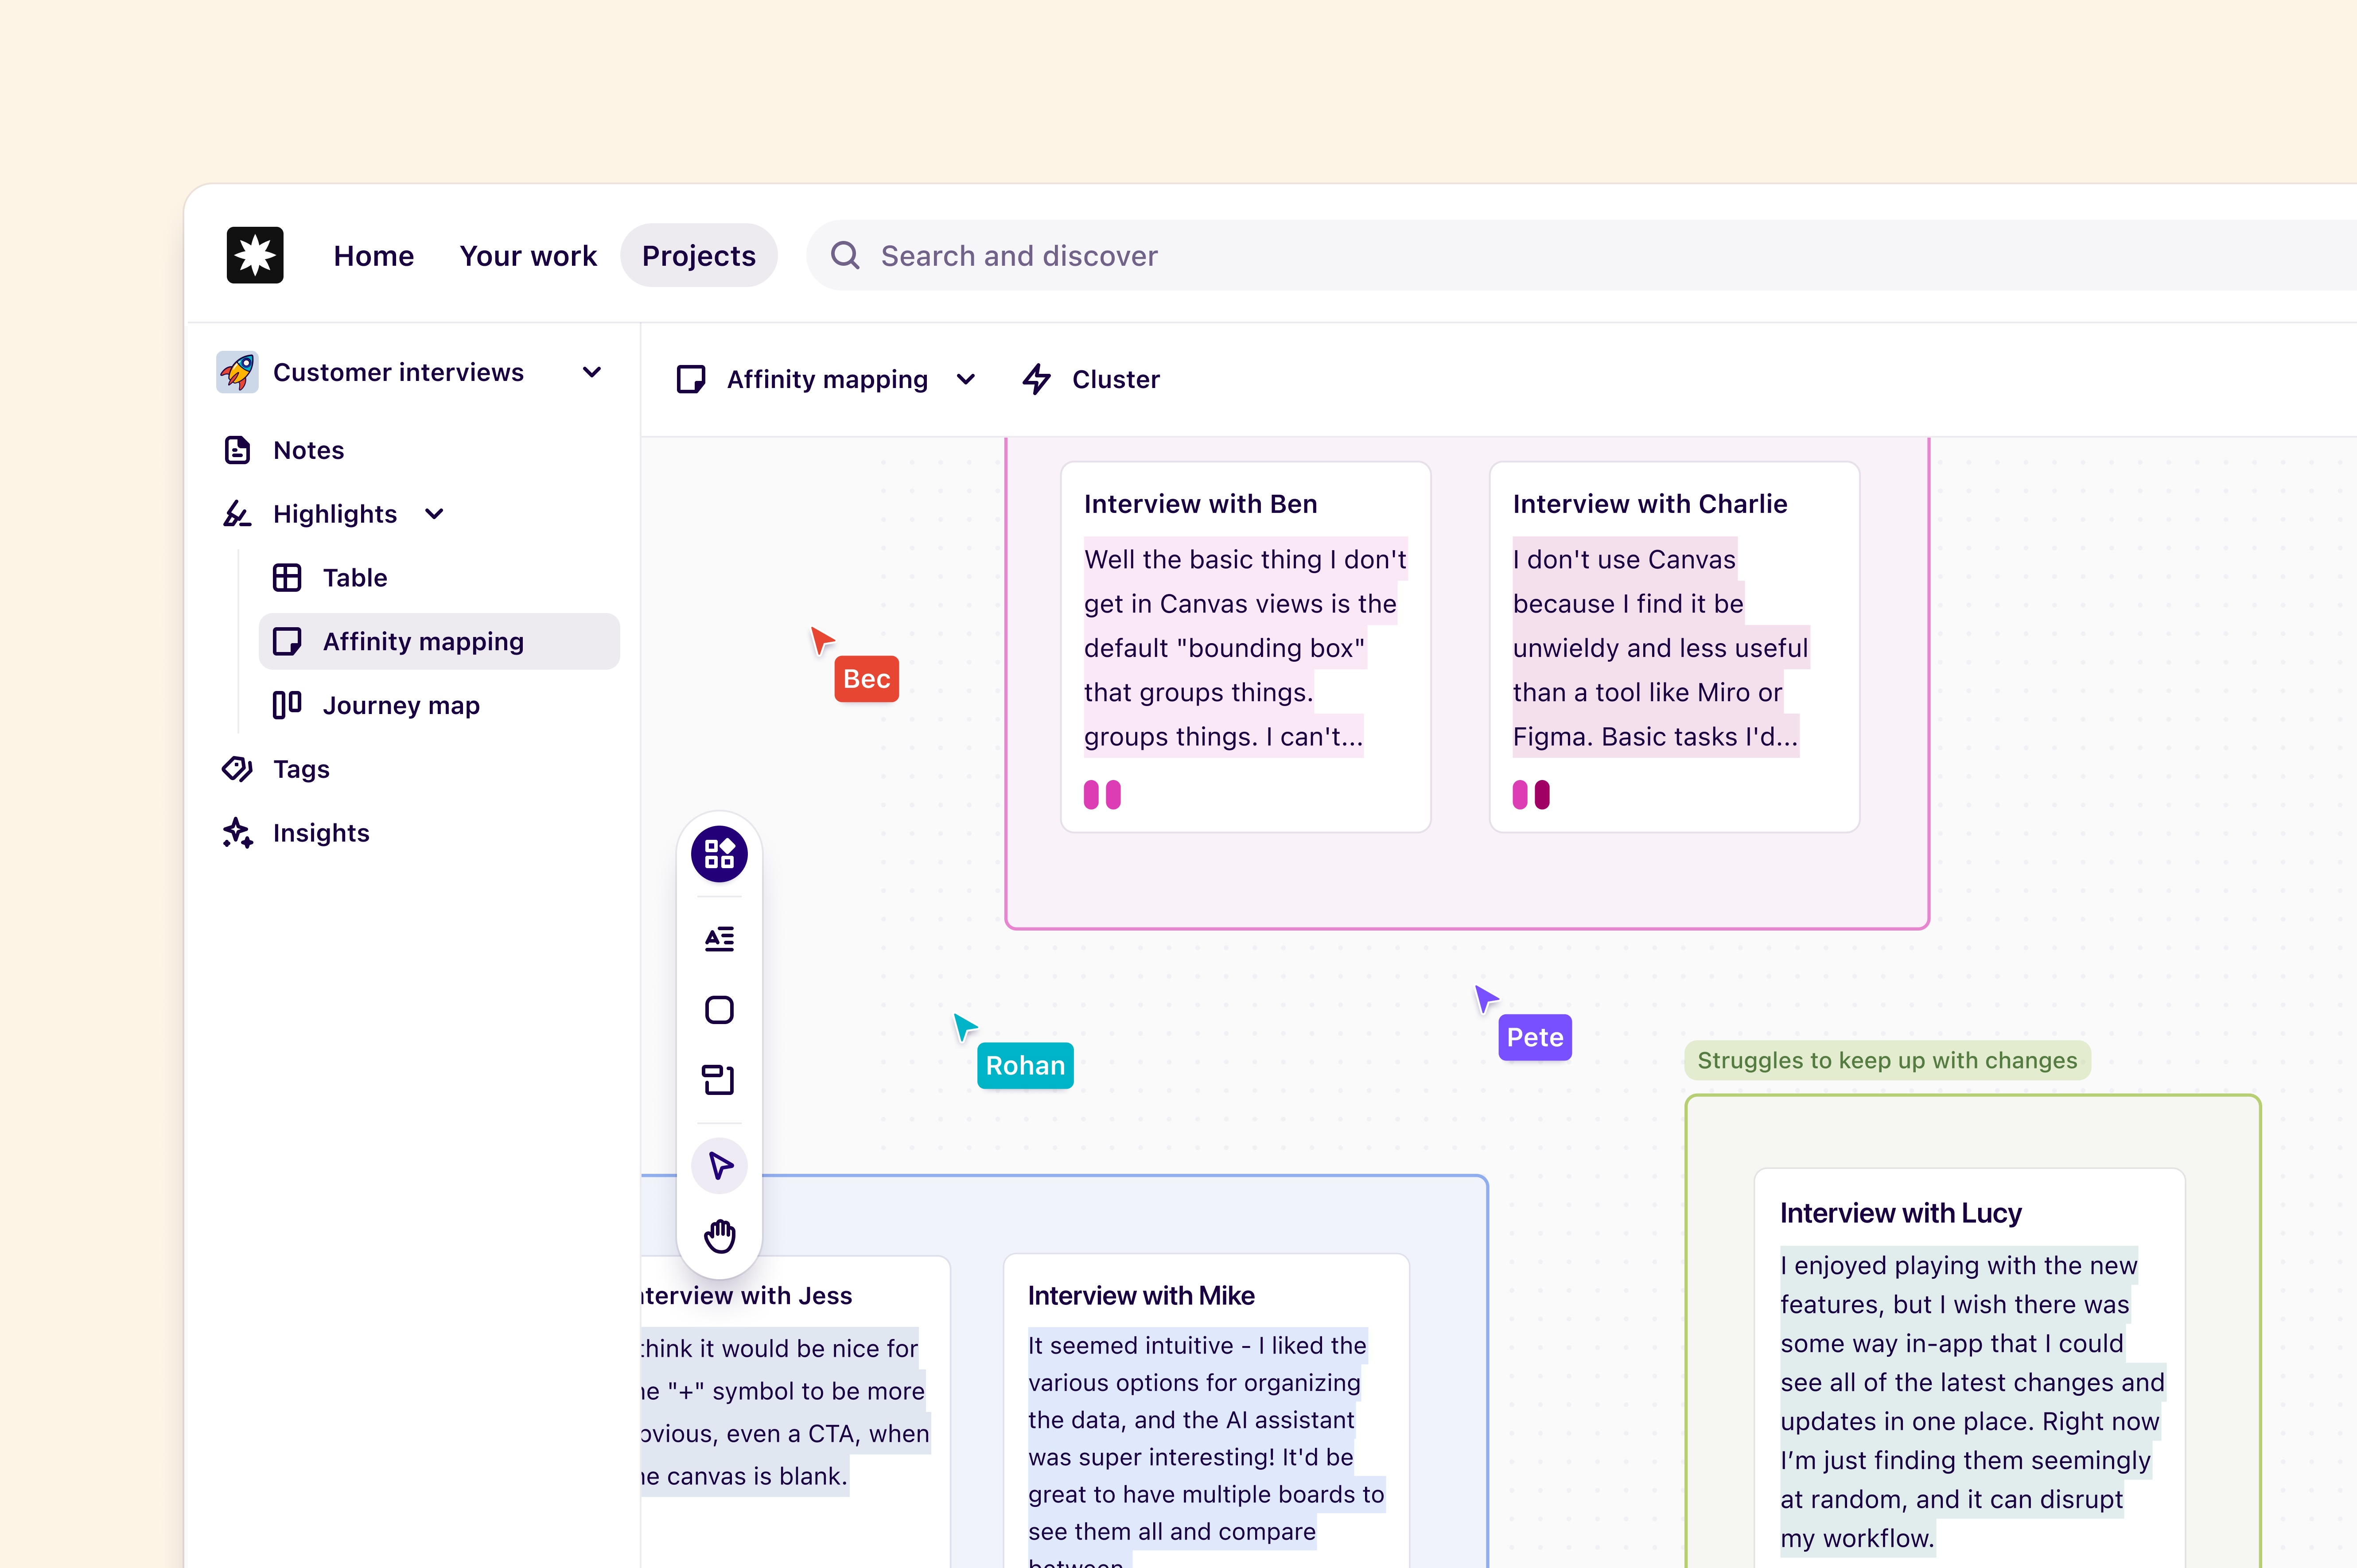
Task: Open the add elements menu in canvas toolbar
Action: [x=719, y=853]
